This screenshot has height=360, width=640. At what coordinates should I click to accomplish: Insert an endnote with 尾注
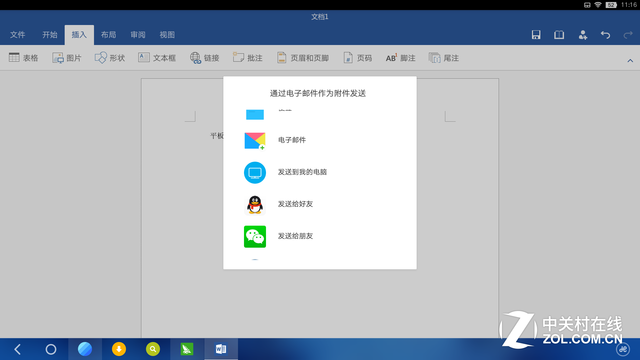click(x=444, y=58)
